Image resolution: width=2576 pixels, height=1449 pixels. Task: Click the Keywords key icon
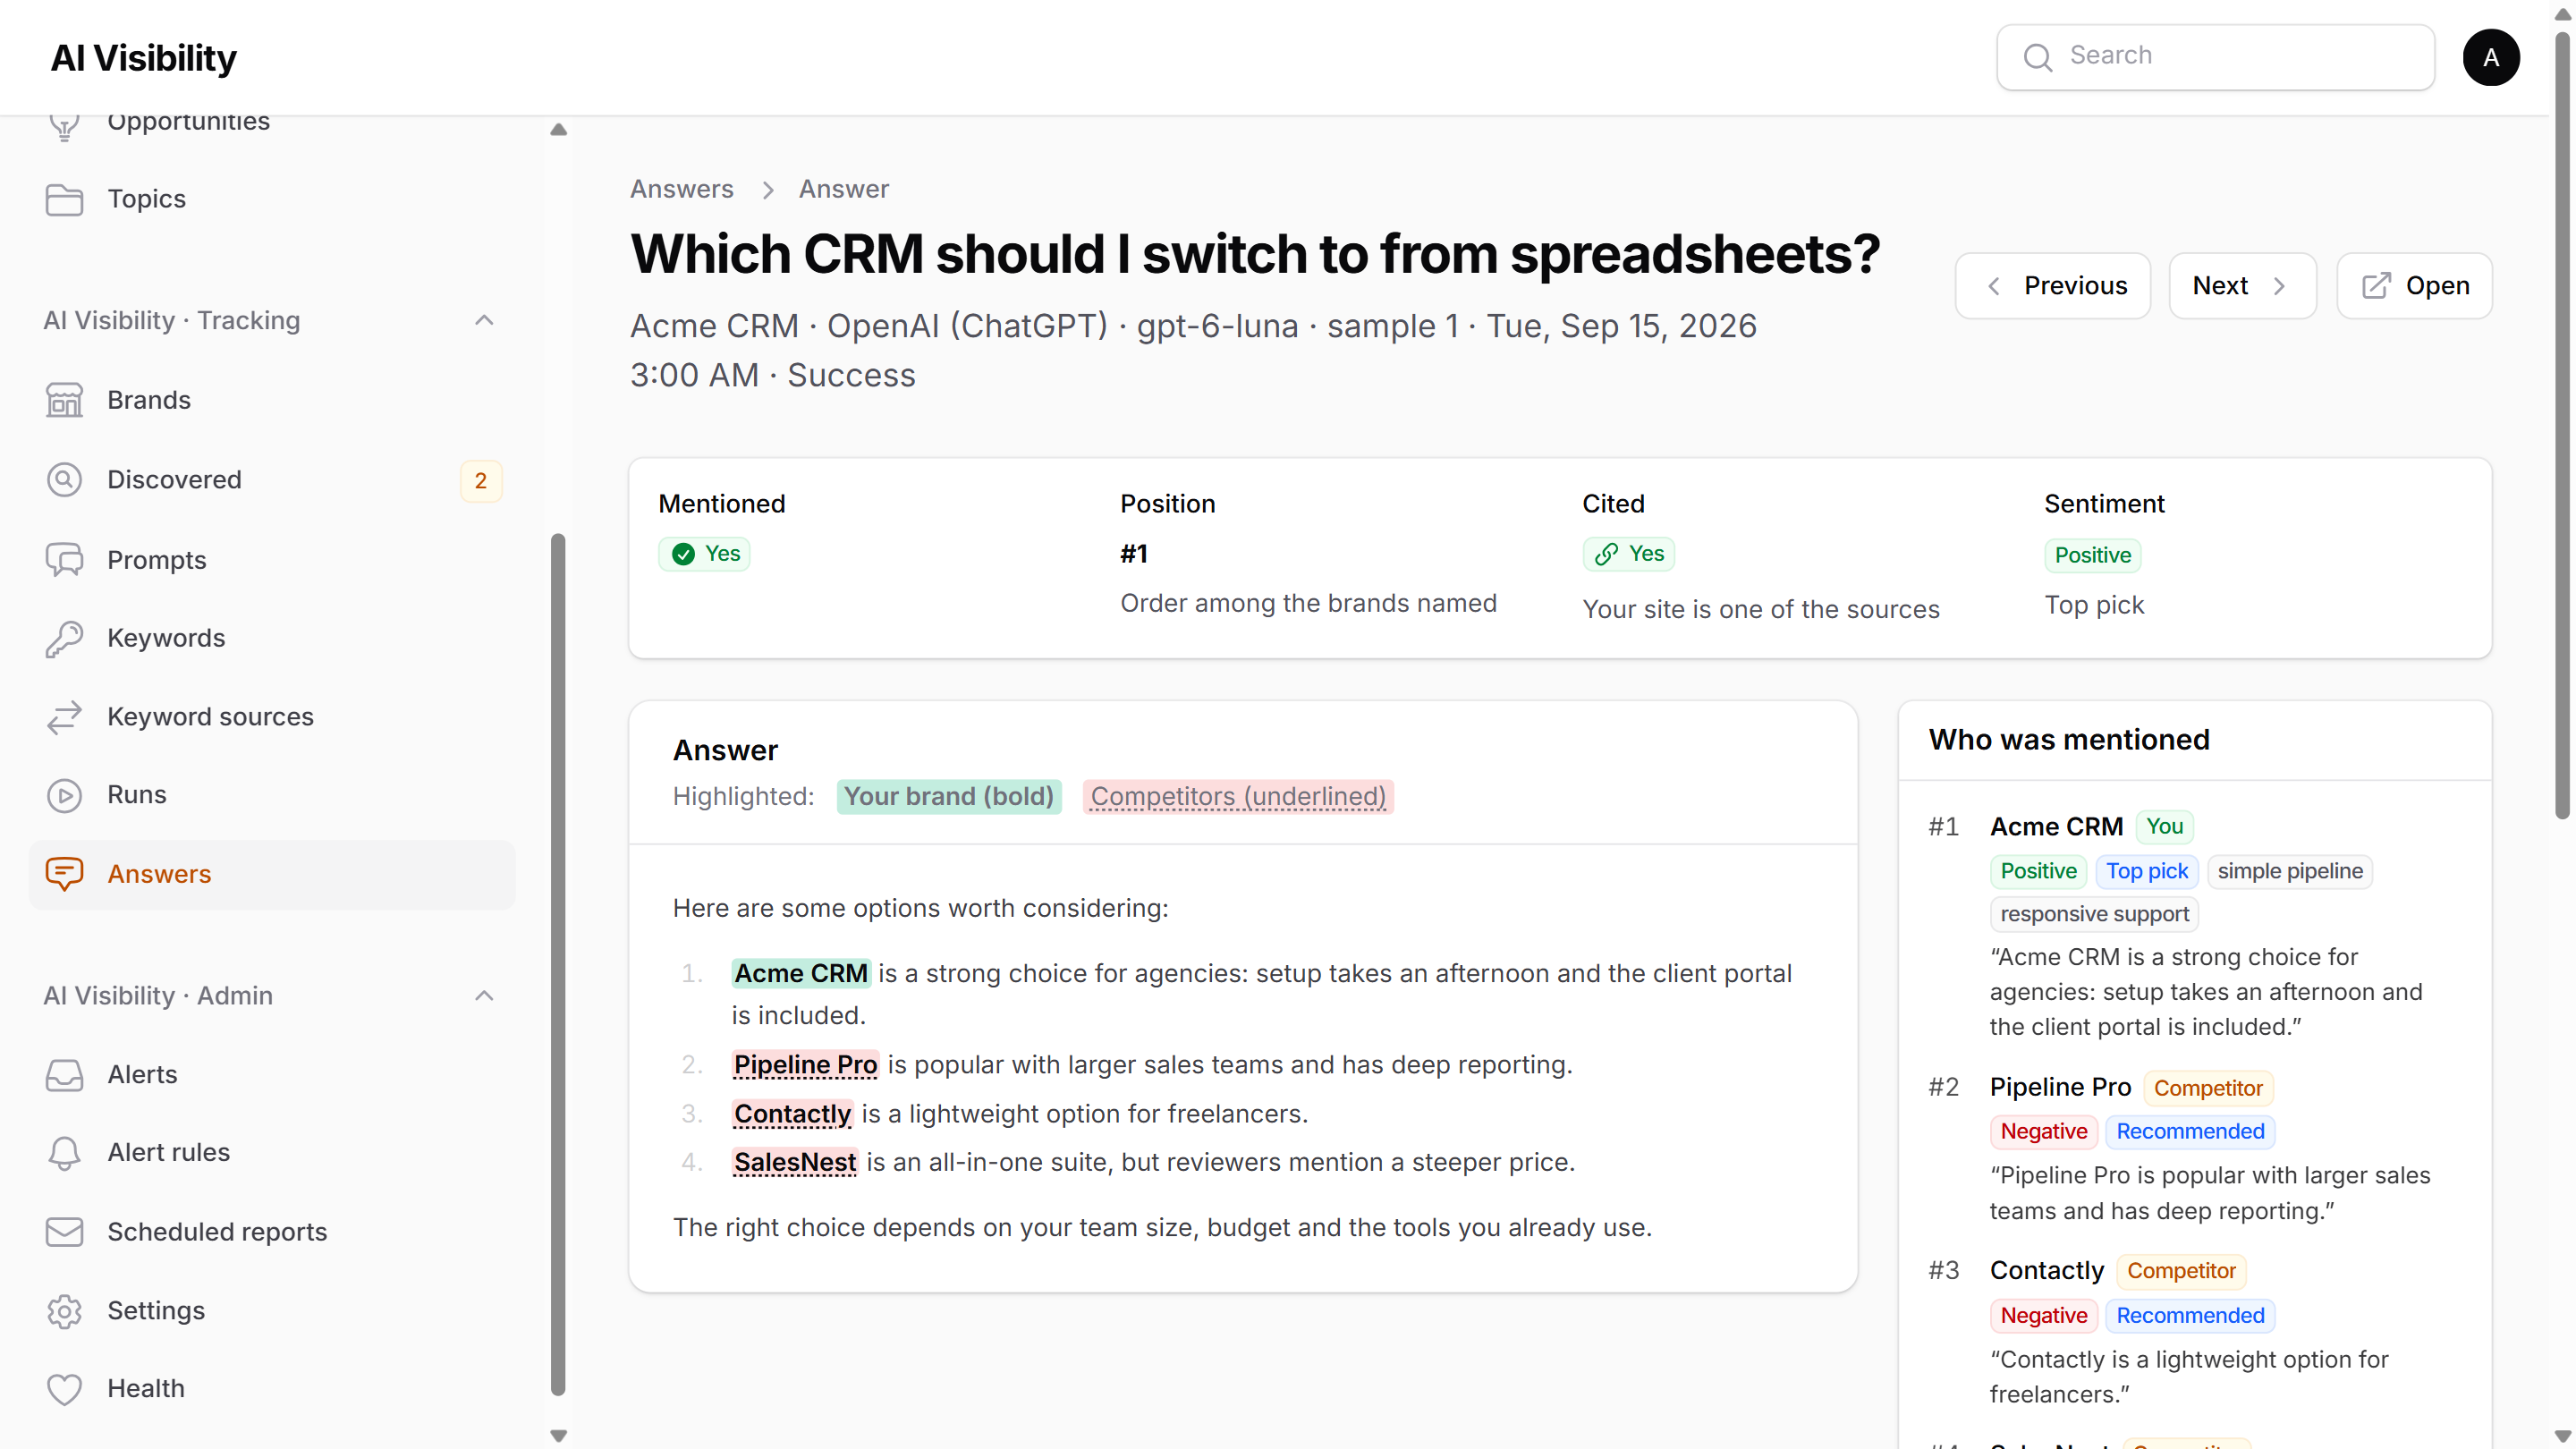[x=64, y=638]
